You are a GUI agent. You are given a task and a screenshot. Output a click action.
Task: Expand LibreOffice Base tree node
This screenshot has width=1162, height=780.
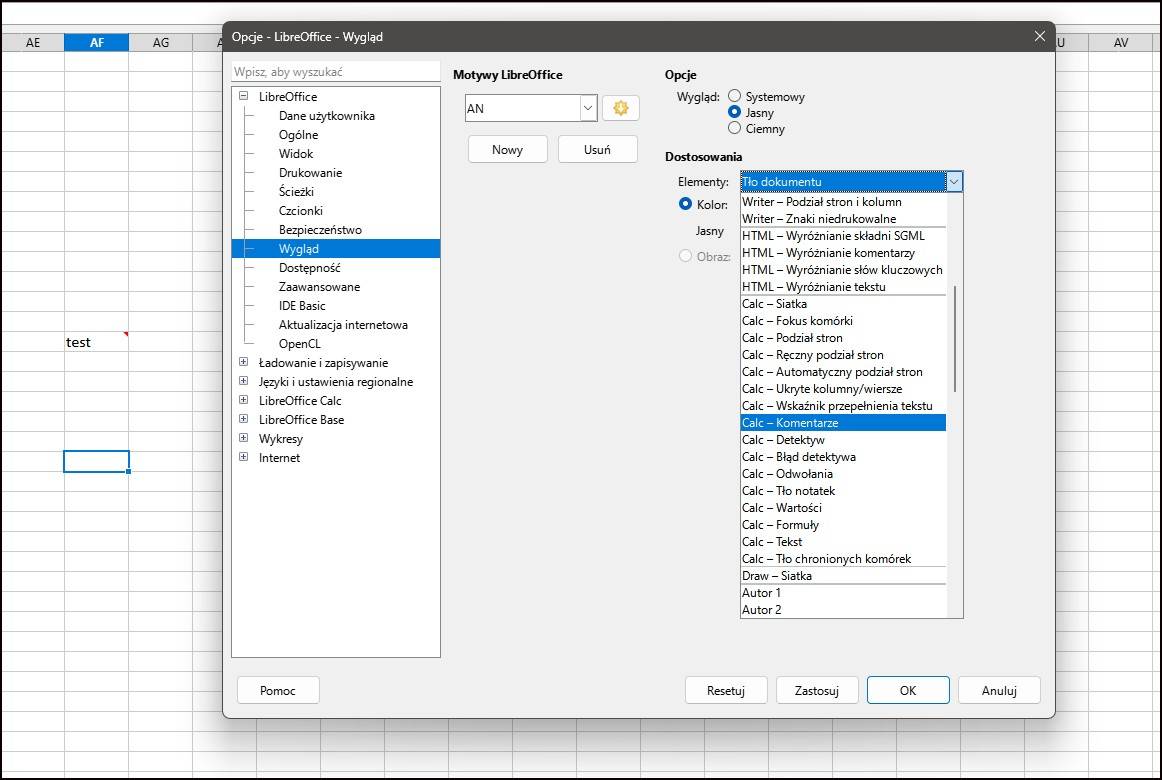click(243, 419)
